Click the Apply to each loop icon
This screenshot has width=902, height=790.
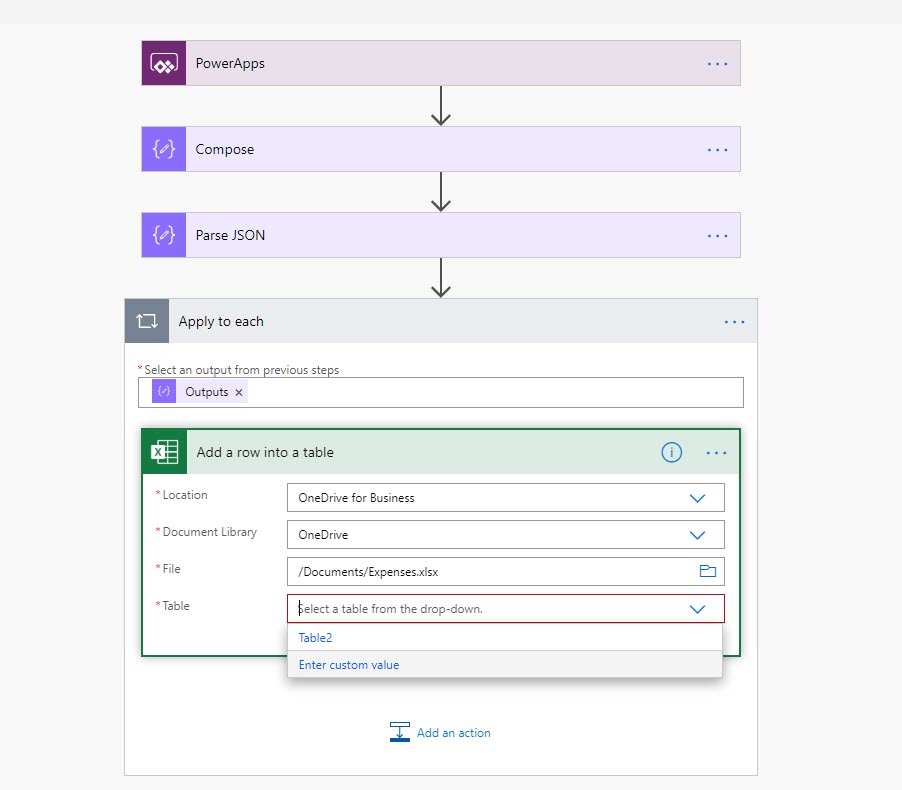click(147, 321)
